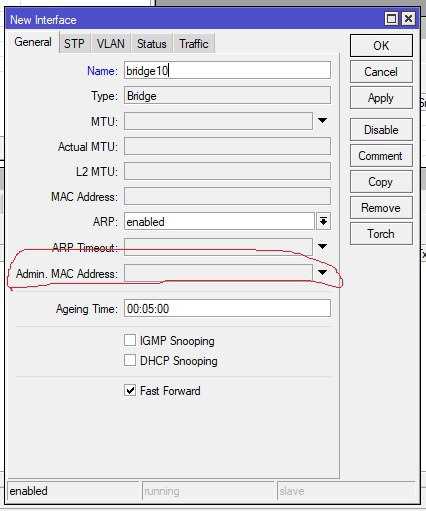The height and width of the screenshot is (511, 426).
Task: Switch to the General tab
Action: (33, 42)
